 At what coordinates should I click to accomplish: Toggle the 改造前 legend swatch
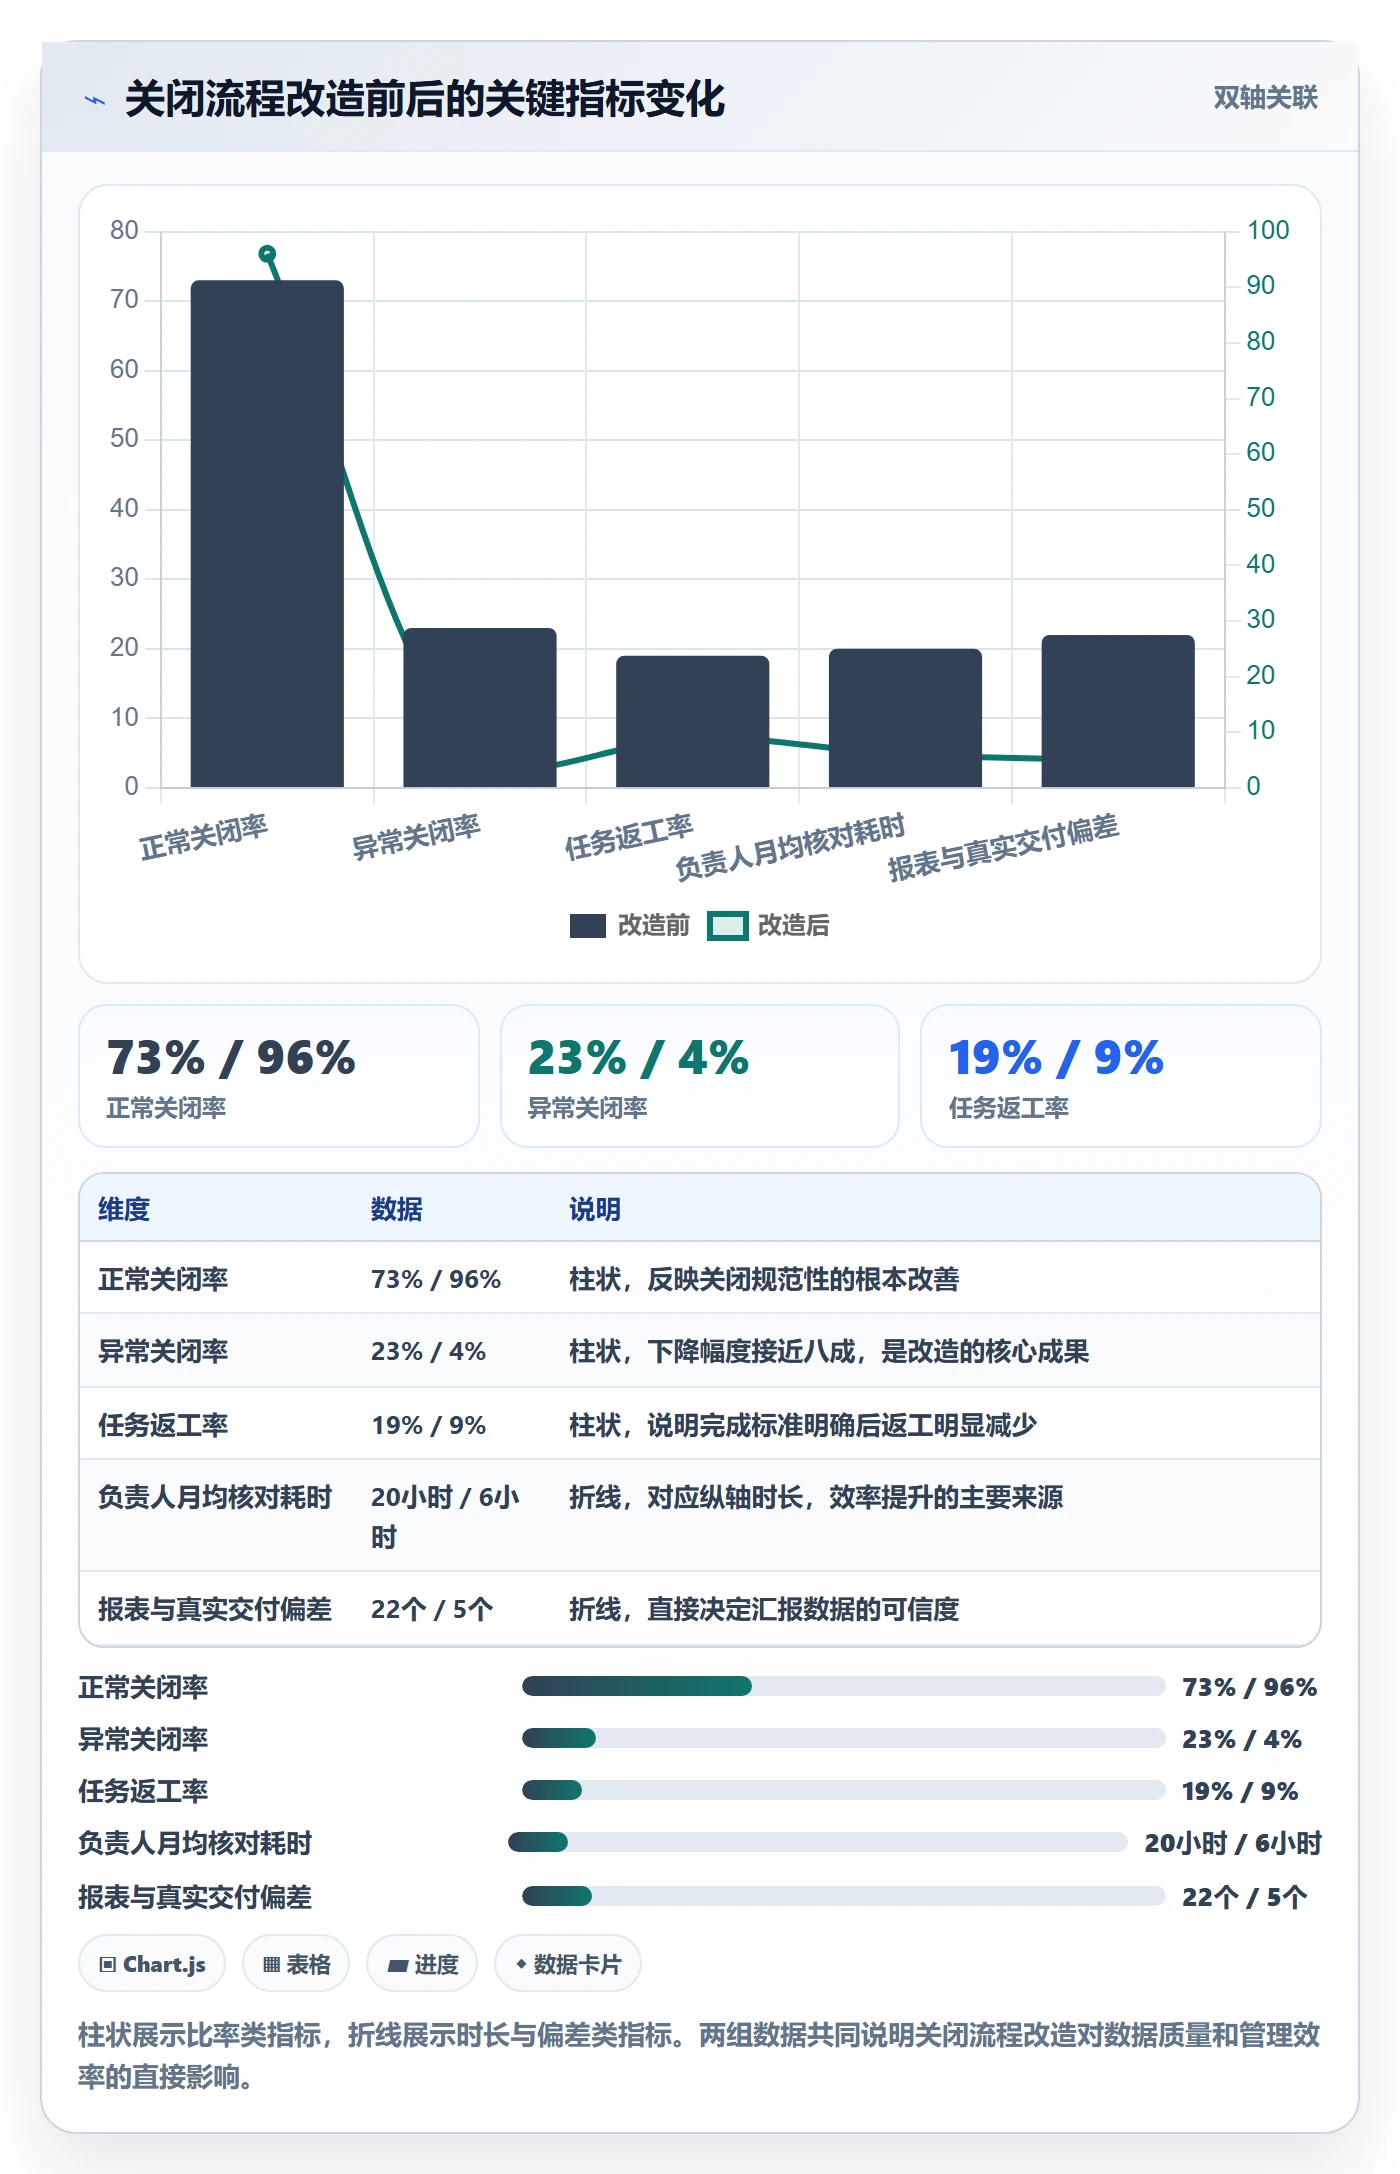point(588,926)
